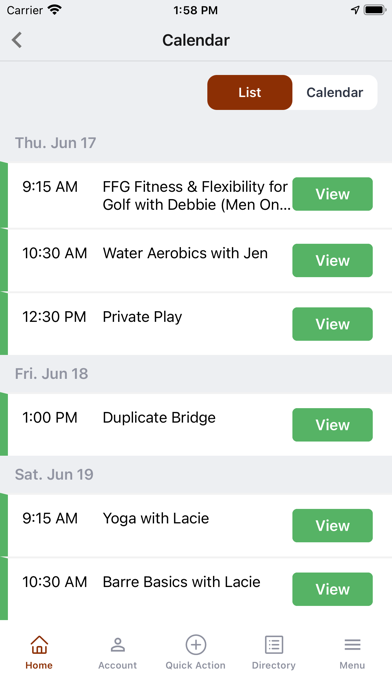Image resolution: width=392 pixels, height=696 pixels.
Task: View the Yoga with Lacie event
Action: (333, 526)
